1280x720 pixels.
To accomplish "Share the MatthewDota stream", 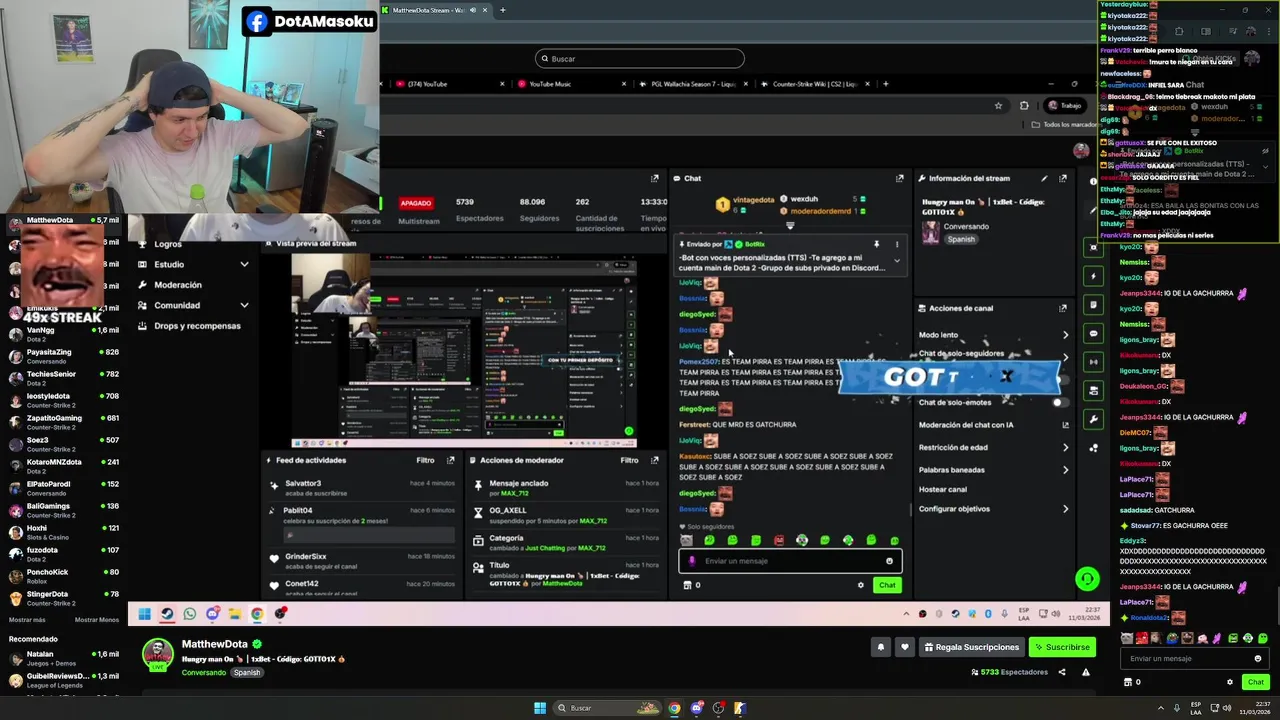I will [1062, 672].
